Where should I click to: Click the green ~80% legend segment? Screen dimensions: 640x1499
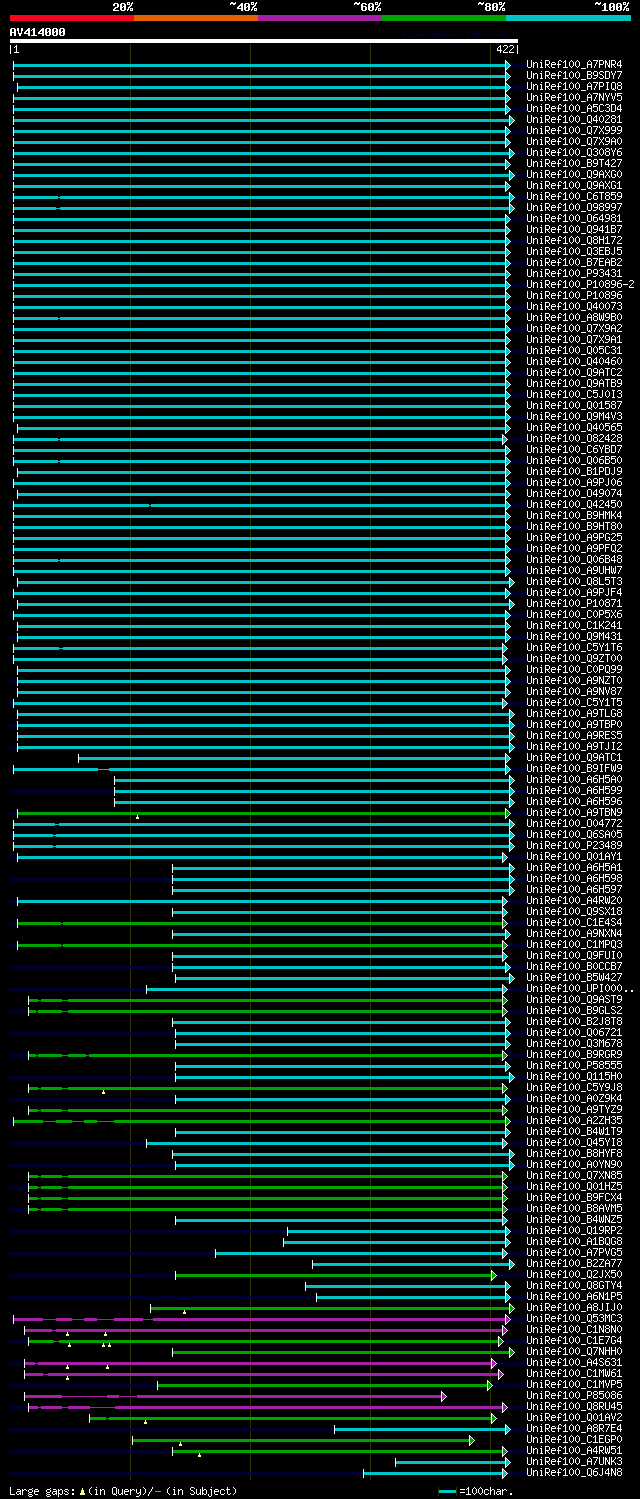(444, 17)
